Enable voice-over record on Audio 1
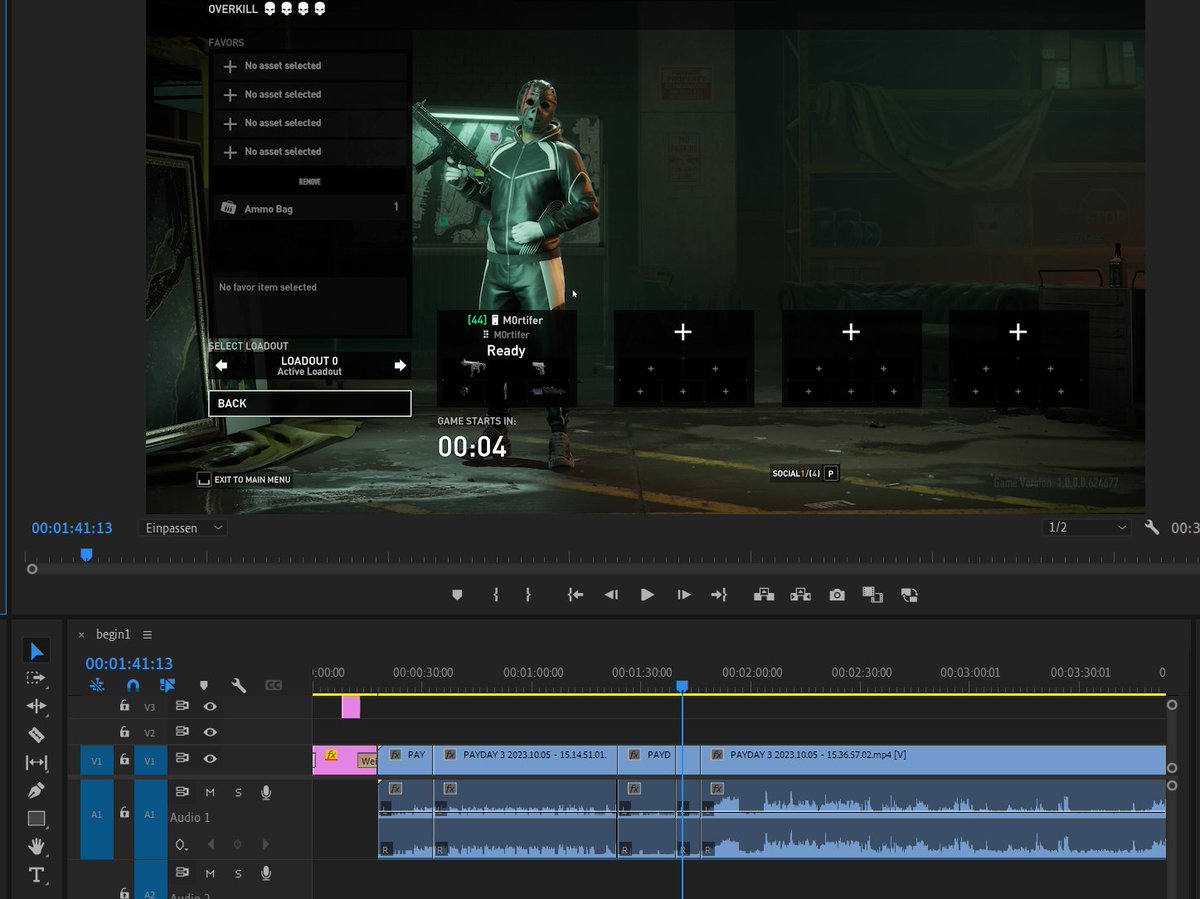Viewport: 1200px width, 899px height. click(x=266, y=792)
